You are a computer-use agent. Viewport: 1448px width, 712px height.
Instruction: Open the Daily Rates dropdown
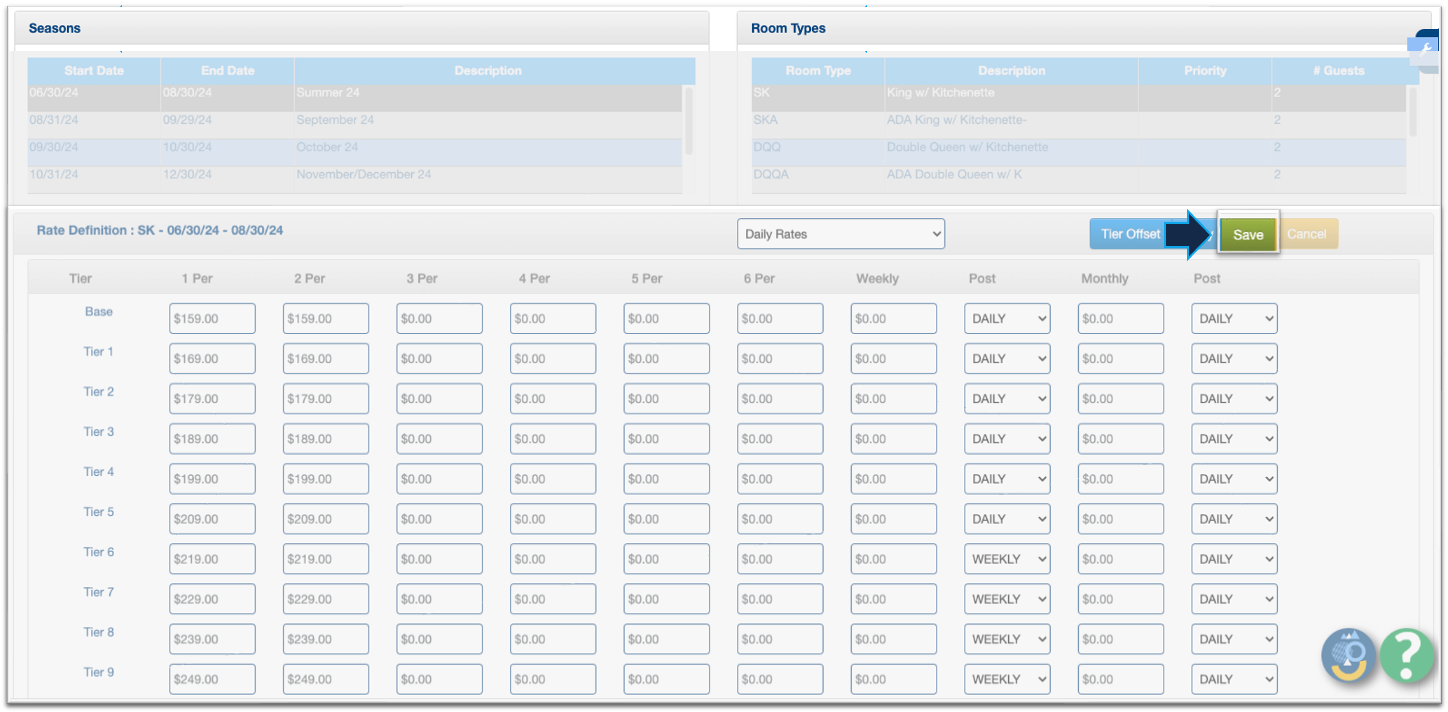pyautogui.click(x=841, y=234)
